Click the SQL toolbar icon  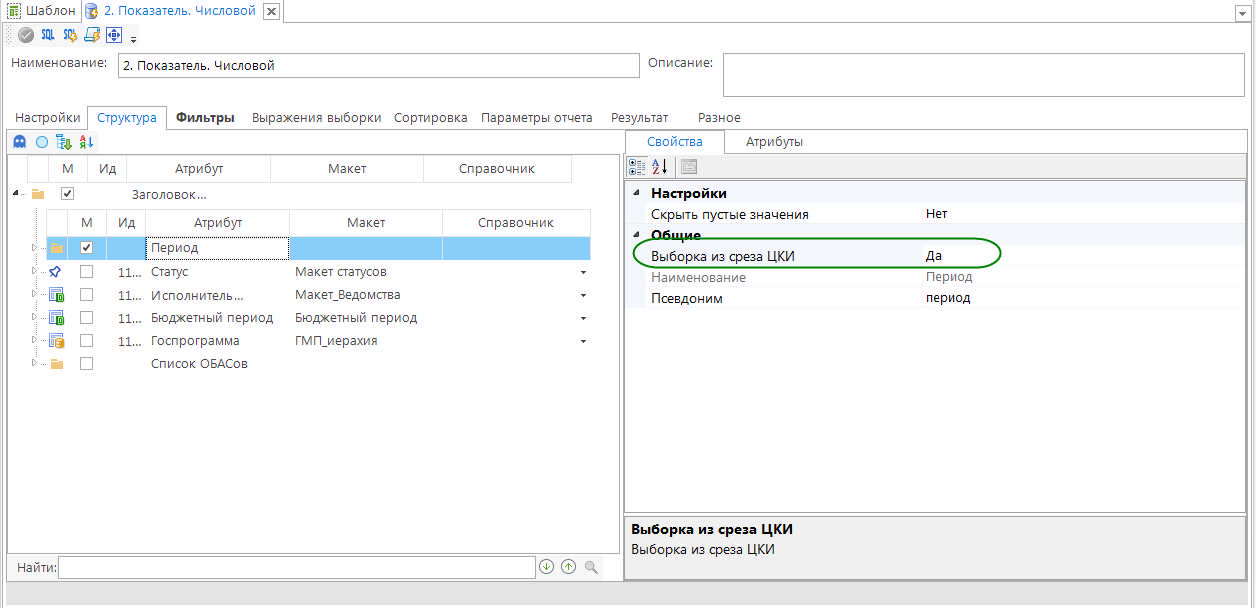(x=48, y=35)
